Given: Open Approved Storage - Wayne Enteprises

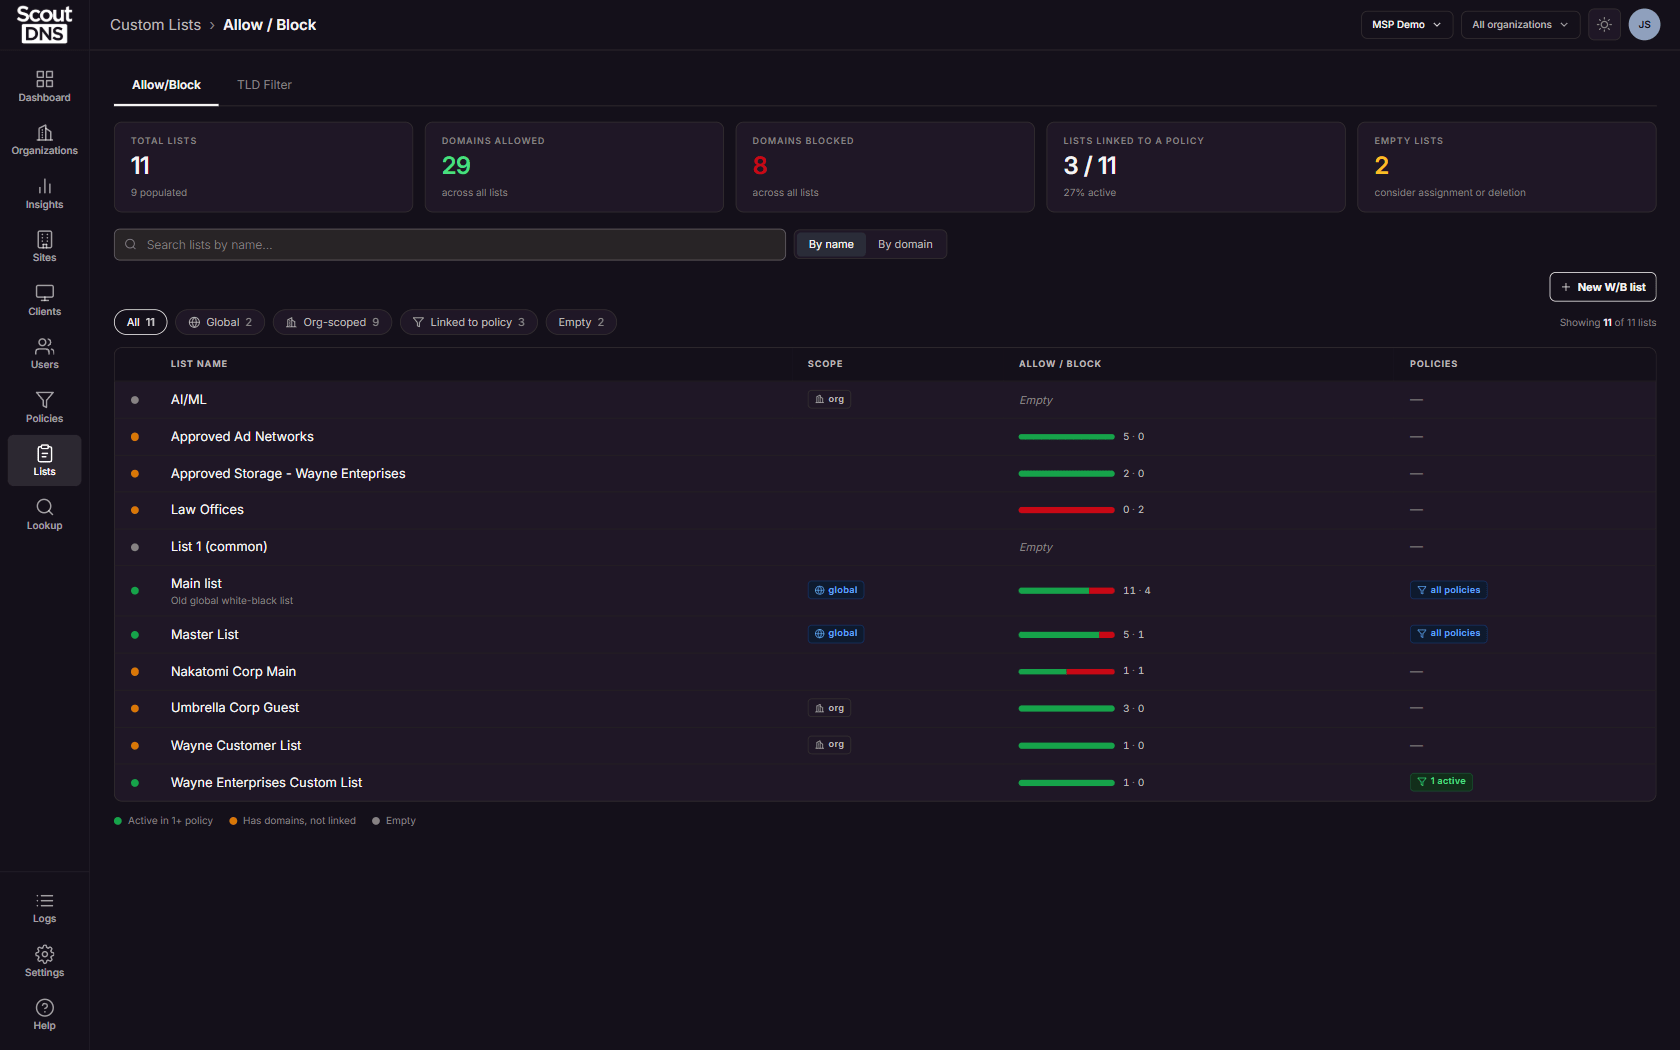Looking at the screenshot, I should coord(288,474).
